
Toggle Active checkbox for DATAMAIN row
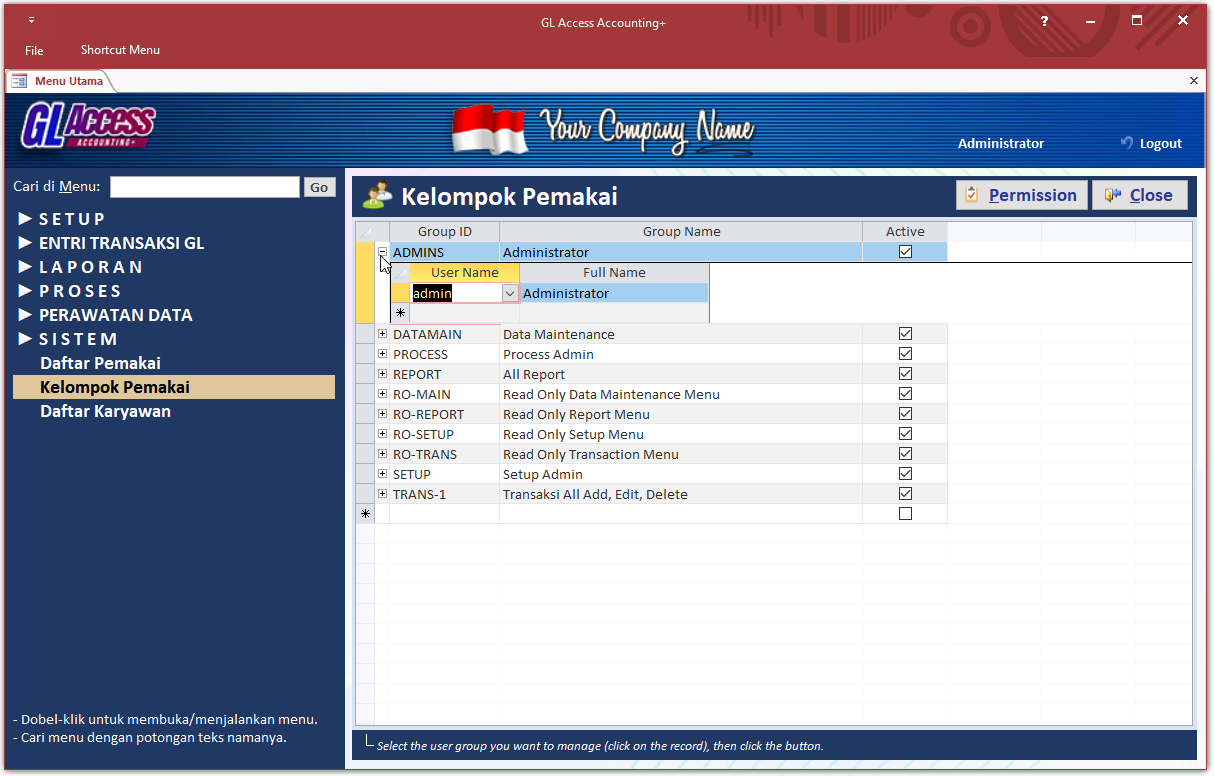[905, 334]
